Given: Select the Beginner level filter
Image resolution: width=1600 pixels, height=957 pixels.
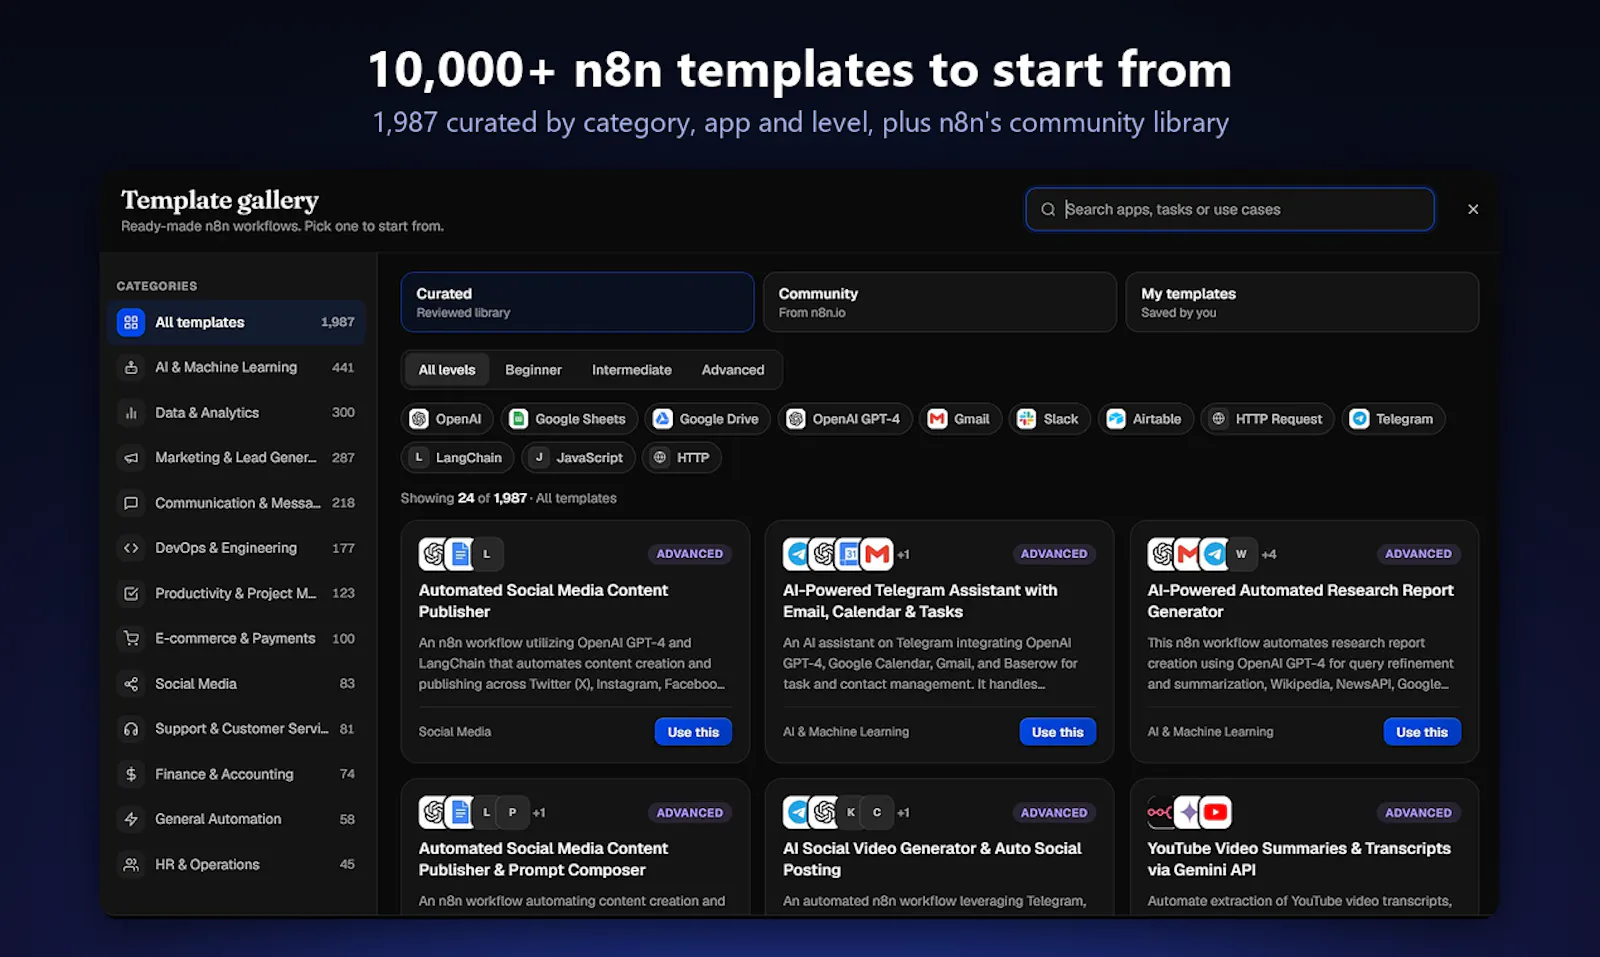Looking at the screenshot, I should pyautogui.click(x=533, y=370).
